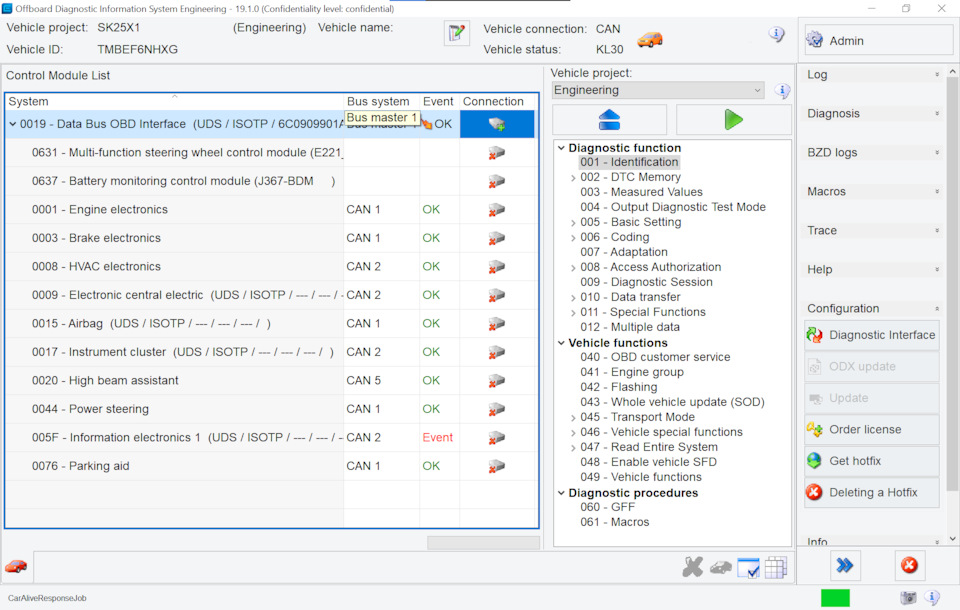
Task: Click the camera screenshot icon in status bar
Action: click(x=909, y=598)
